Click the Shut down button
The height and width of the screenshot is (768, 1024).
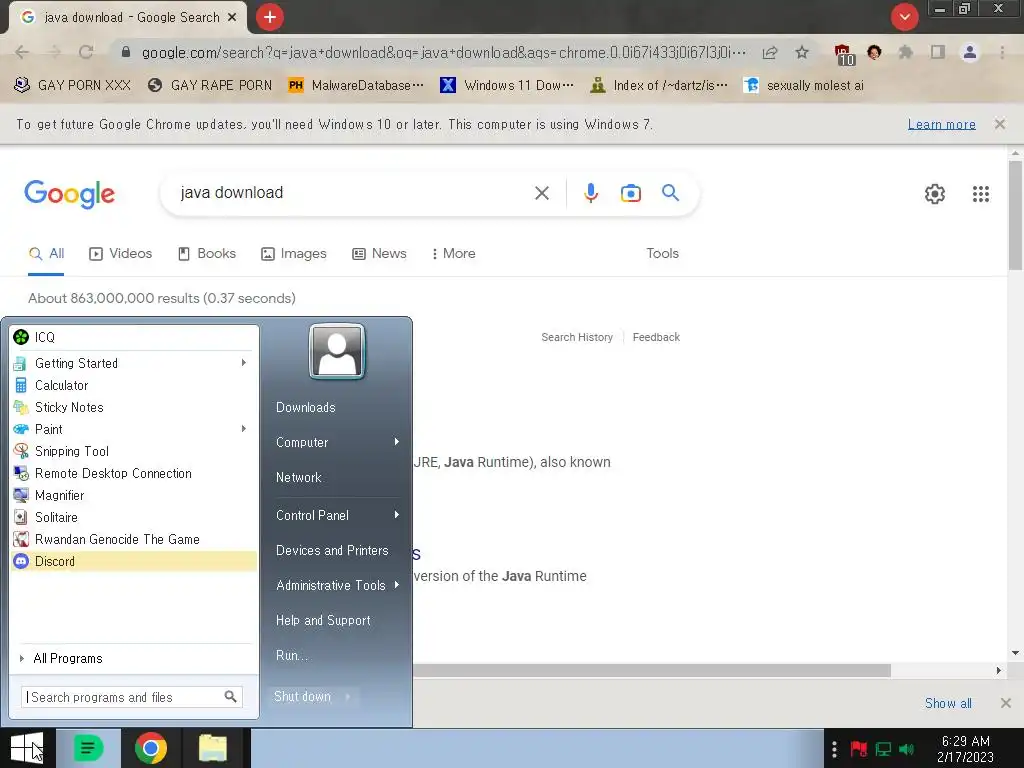[x=302, y=697]
